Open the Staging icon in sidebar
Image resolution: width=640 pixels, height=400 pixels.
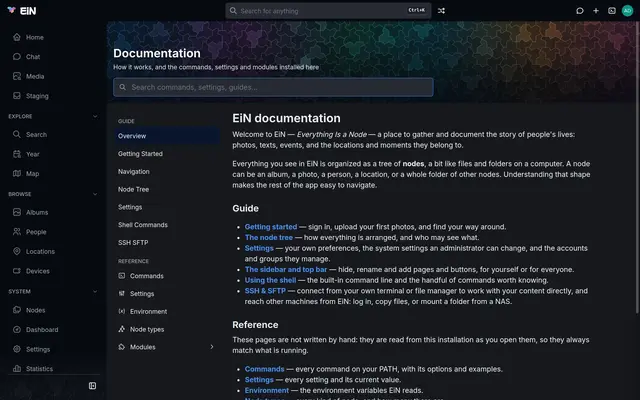(17, 96)
